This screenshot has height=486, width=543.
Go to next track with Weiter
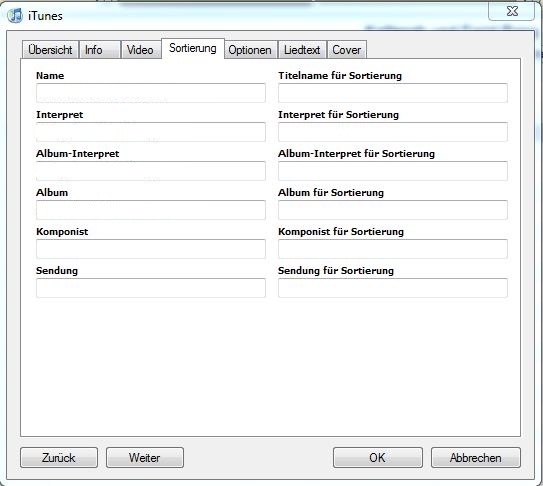145,458
